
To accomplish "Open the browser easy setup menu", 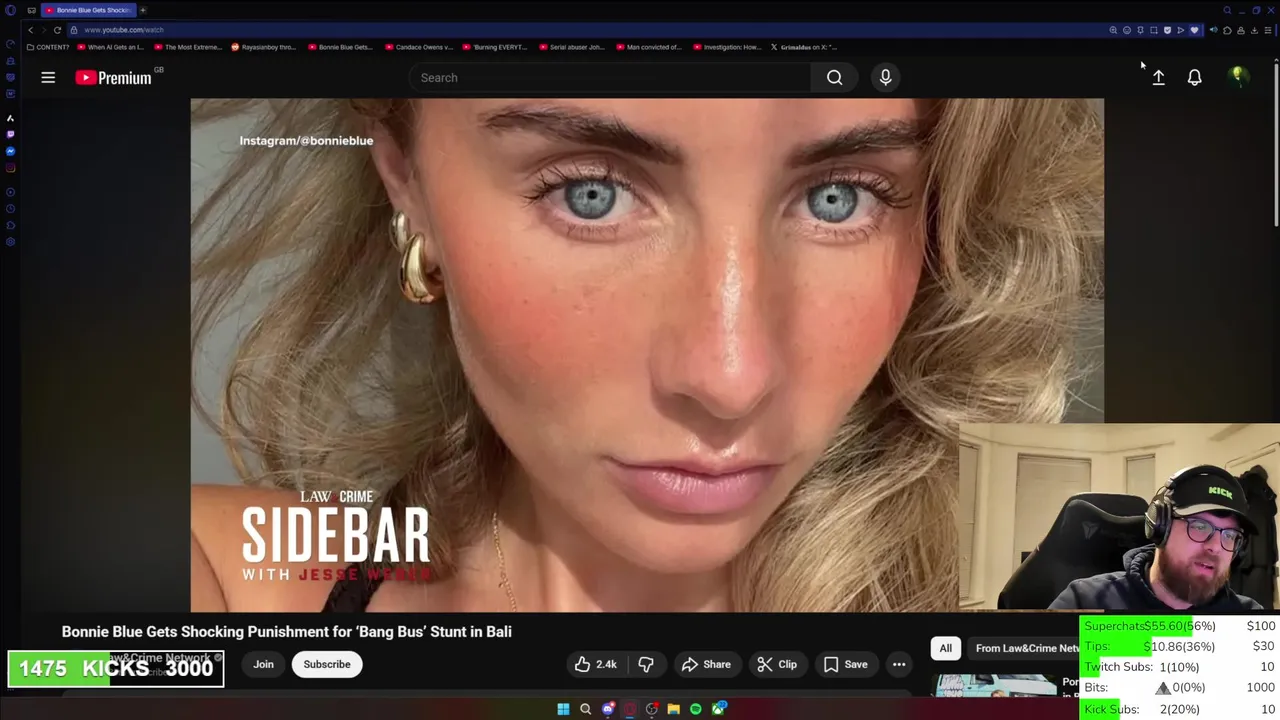I will [x=1267, y=30].
